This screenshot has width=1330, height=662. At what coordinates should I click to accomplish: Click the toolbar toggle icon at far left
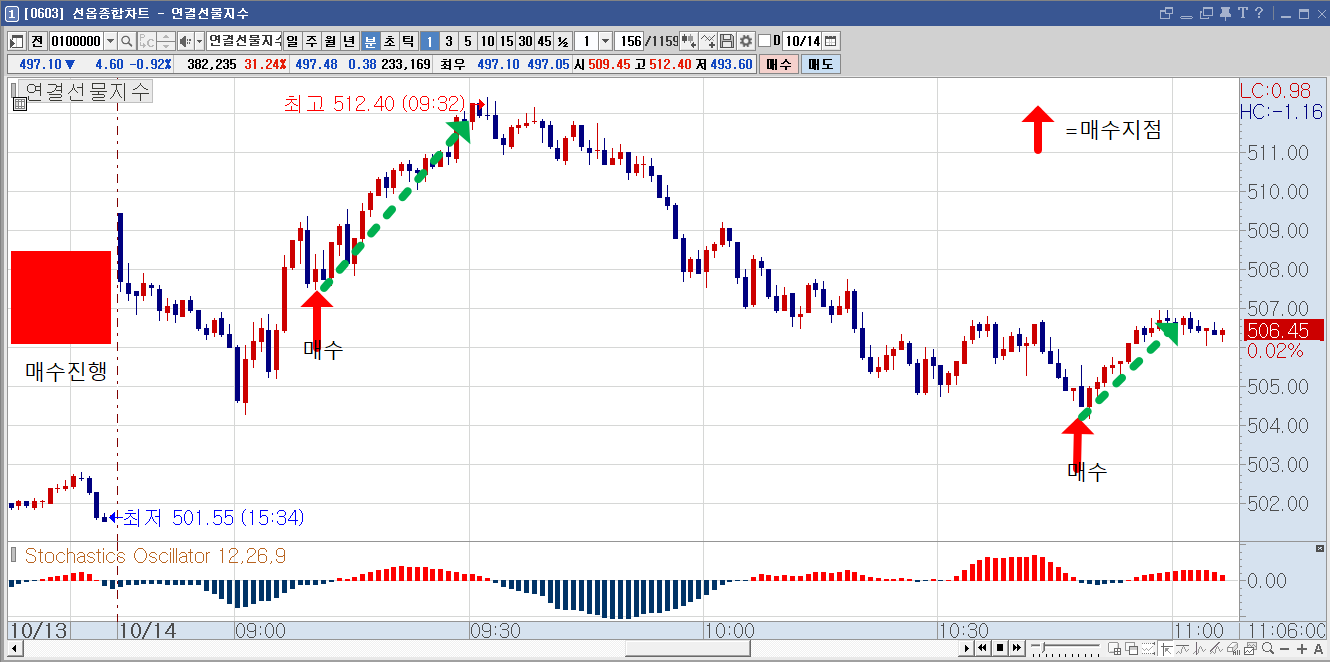(17, 41)
